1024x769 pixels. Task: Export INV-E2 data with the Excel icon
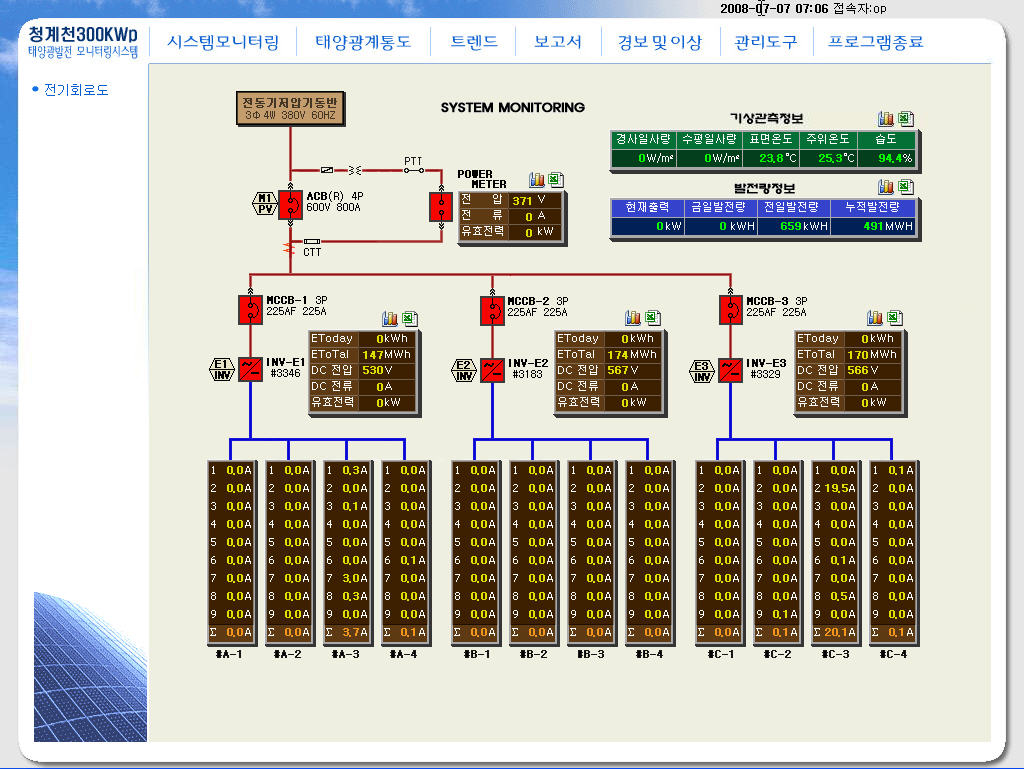[652, 318]
